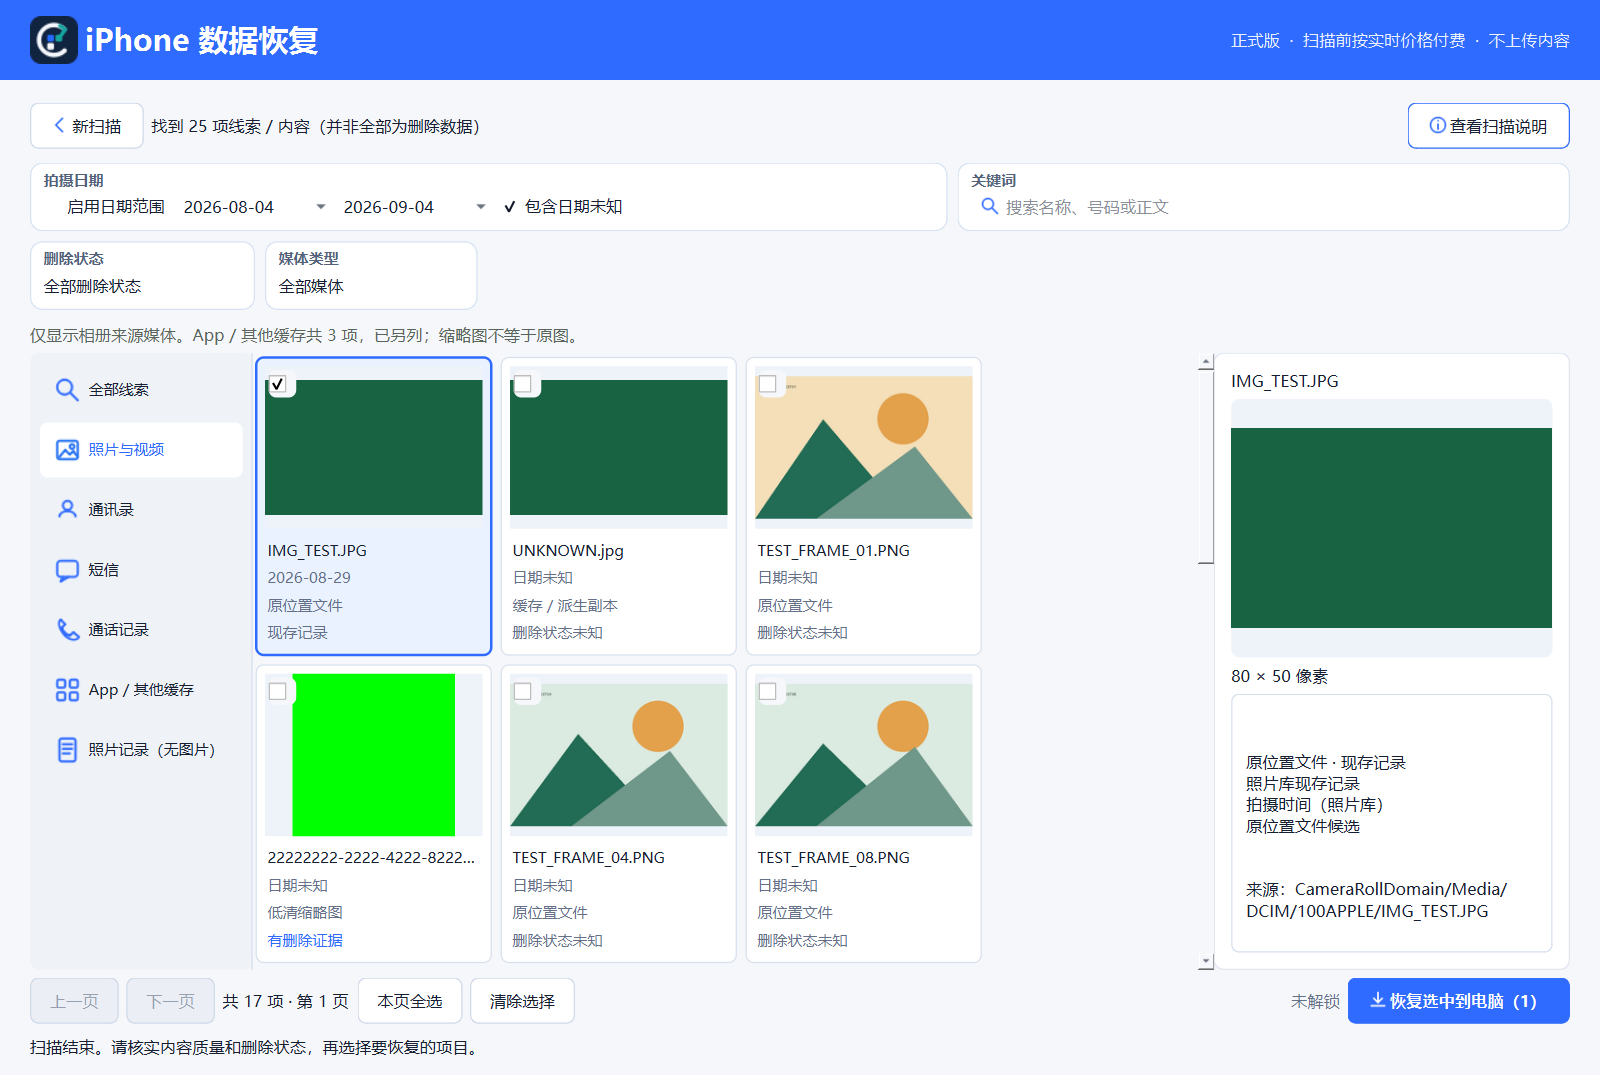Tick the TEST_FRAME_04.PNG card checkbox
1600x1075 pixels.
[x=523, y=691]
